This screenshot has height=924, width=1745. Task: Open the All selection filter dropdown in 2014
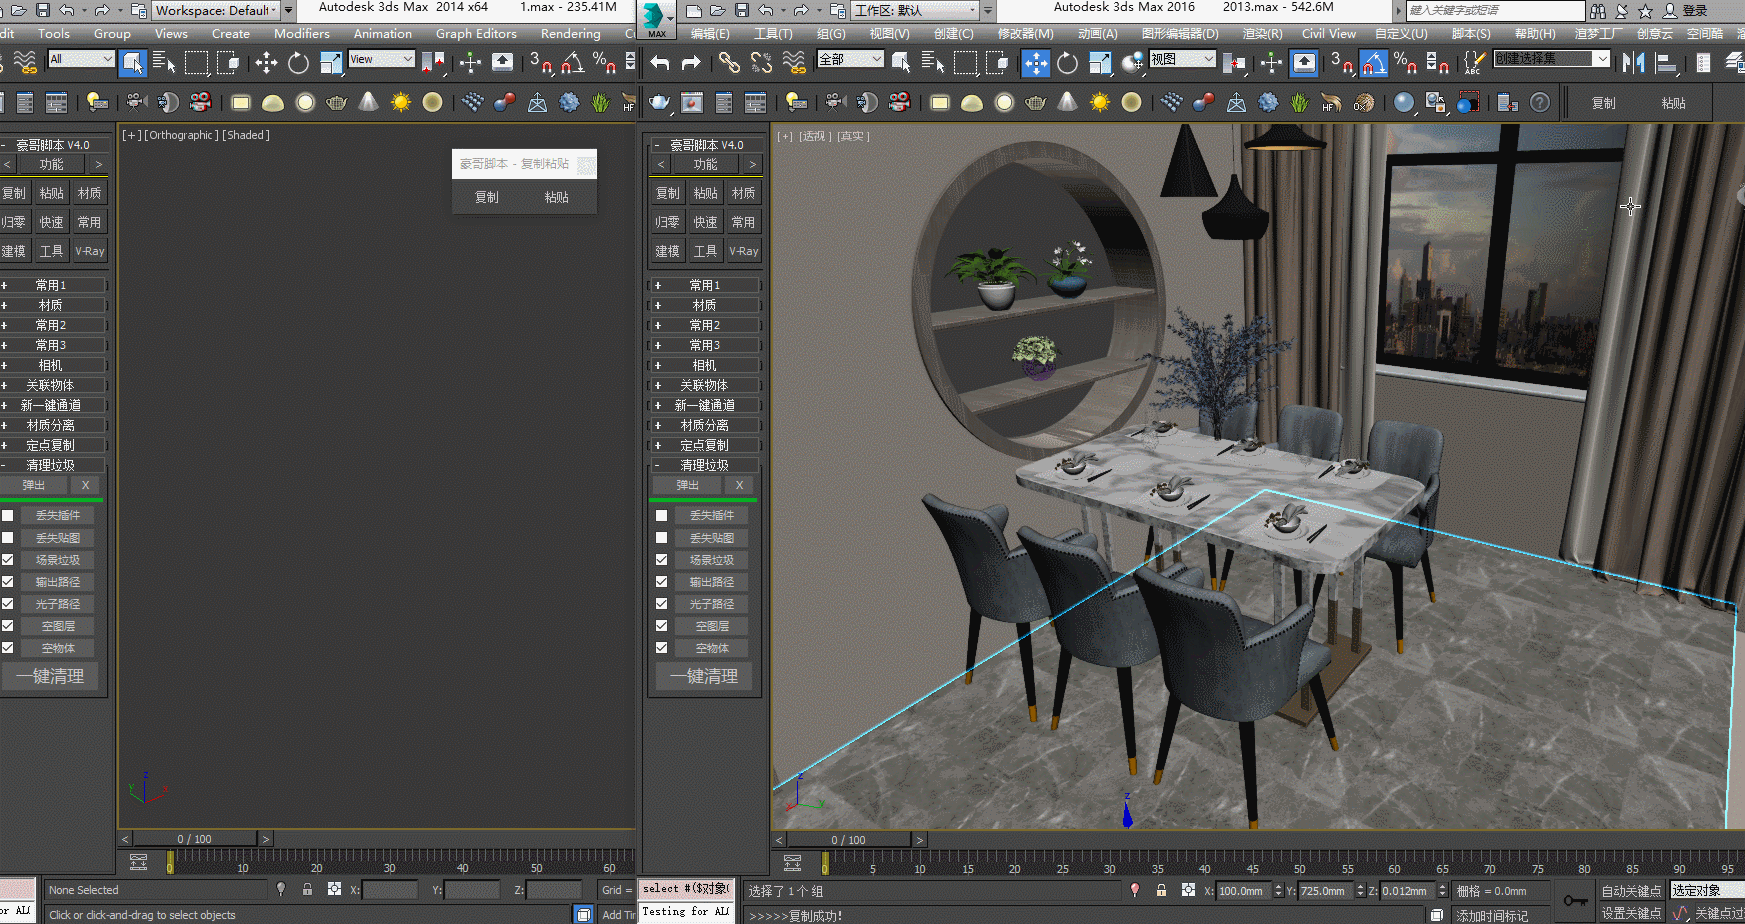pos(81,59)
